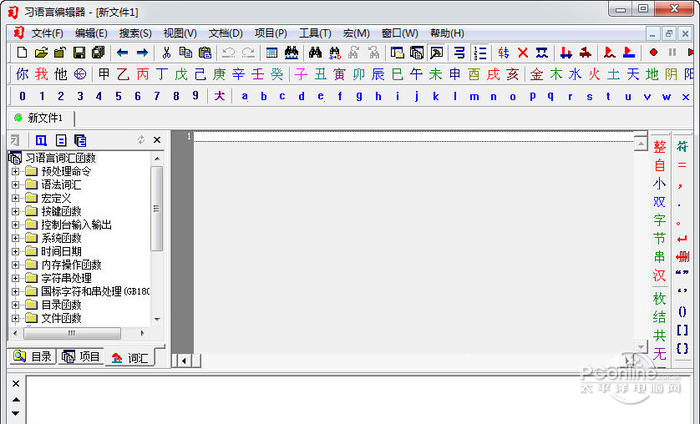Viewport: 700px width, 424px height.
Task: Save the file with the single floppy disk icon
Action: click(79, 53)
